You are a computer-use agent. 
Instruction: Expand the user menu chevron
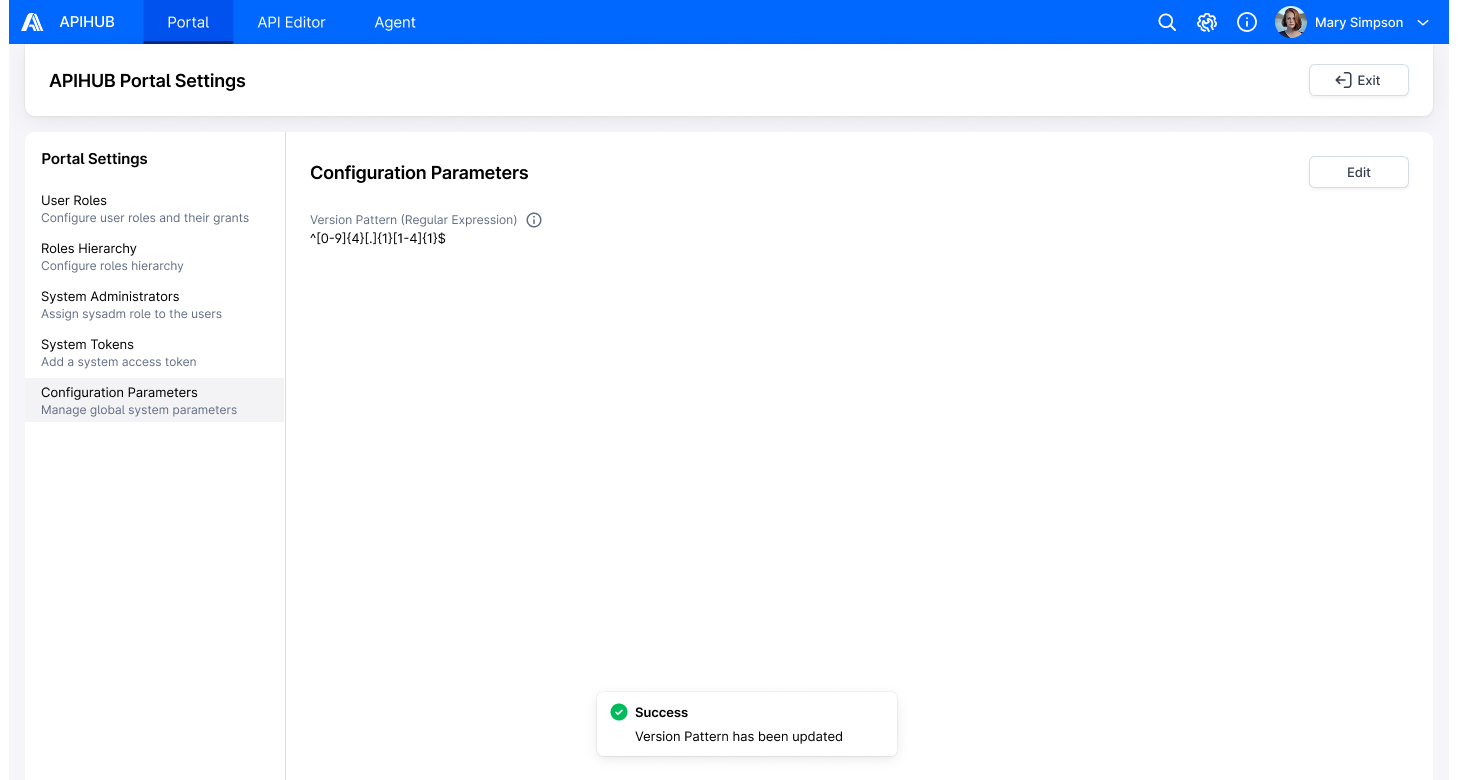pyautogui.click(x=1423, y=22)
